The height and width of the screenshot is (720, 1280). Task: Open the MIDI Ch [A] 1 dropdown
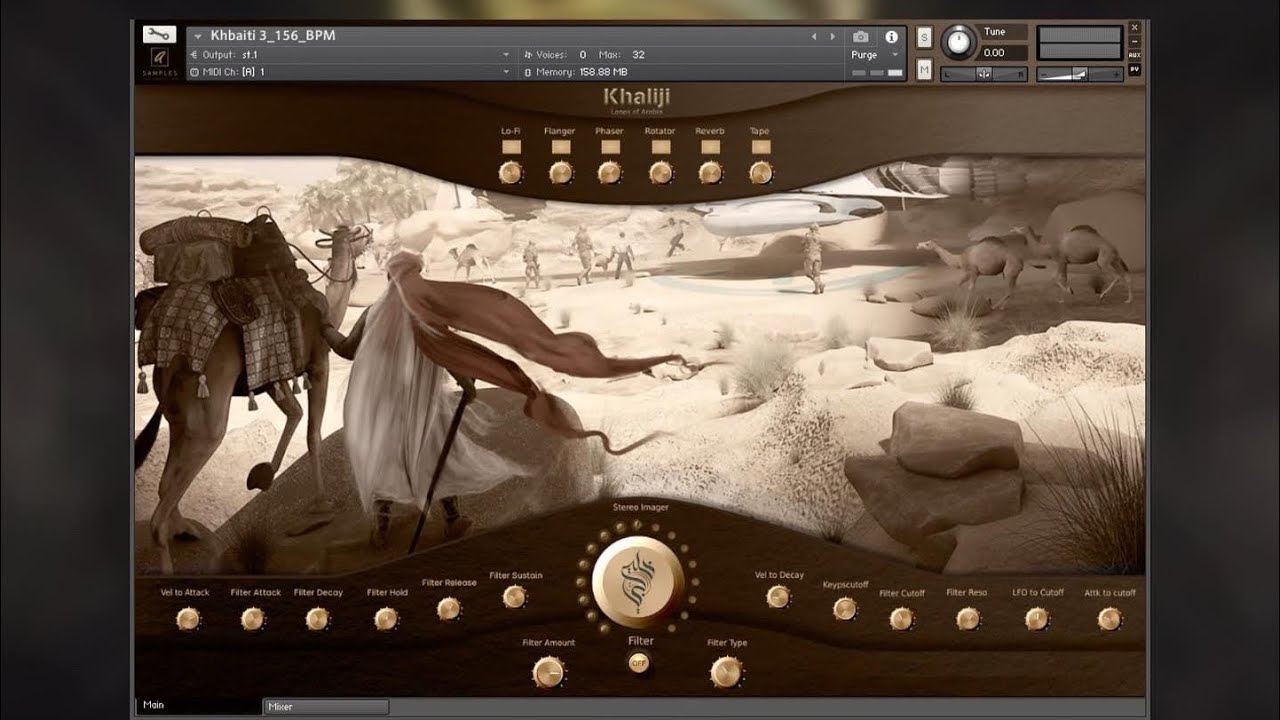click(350, 72)
